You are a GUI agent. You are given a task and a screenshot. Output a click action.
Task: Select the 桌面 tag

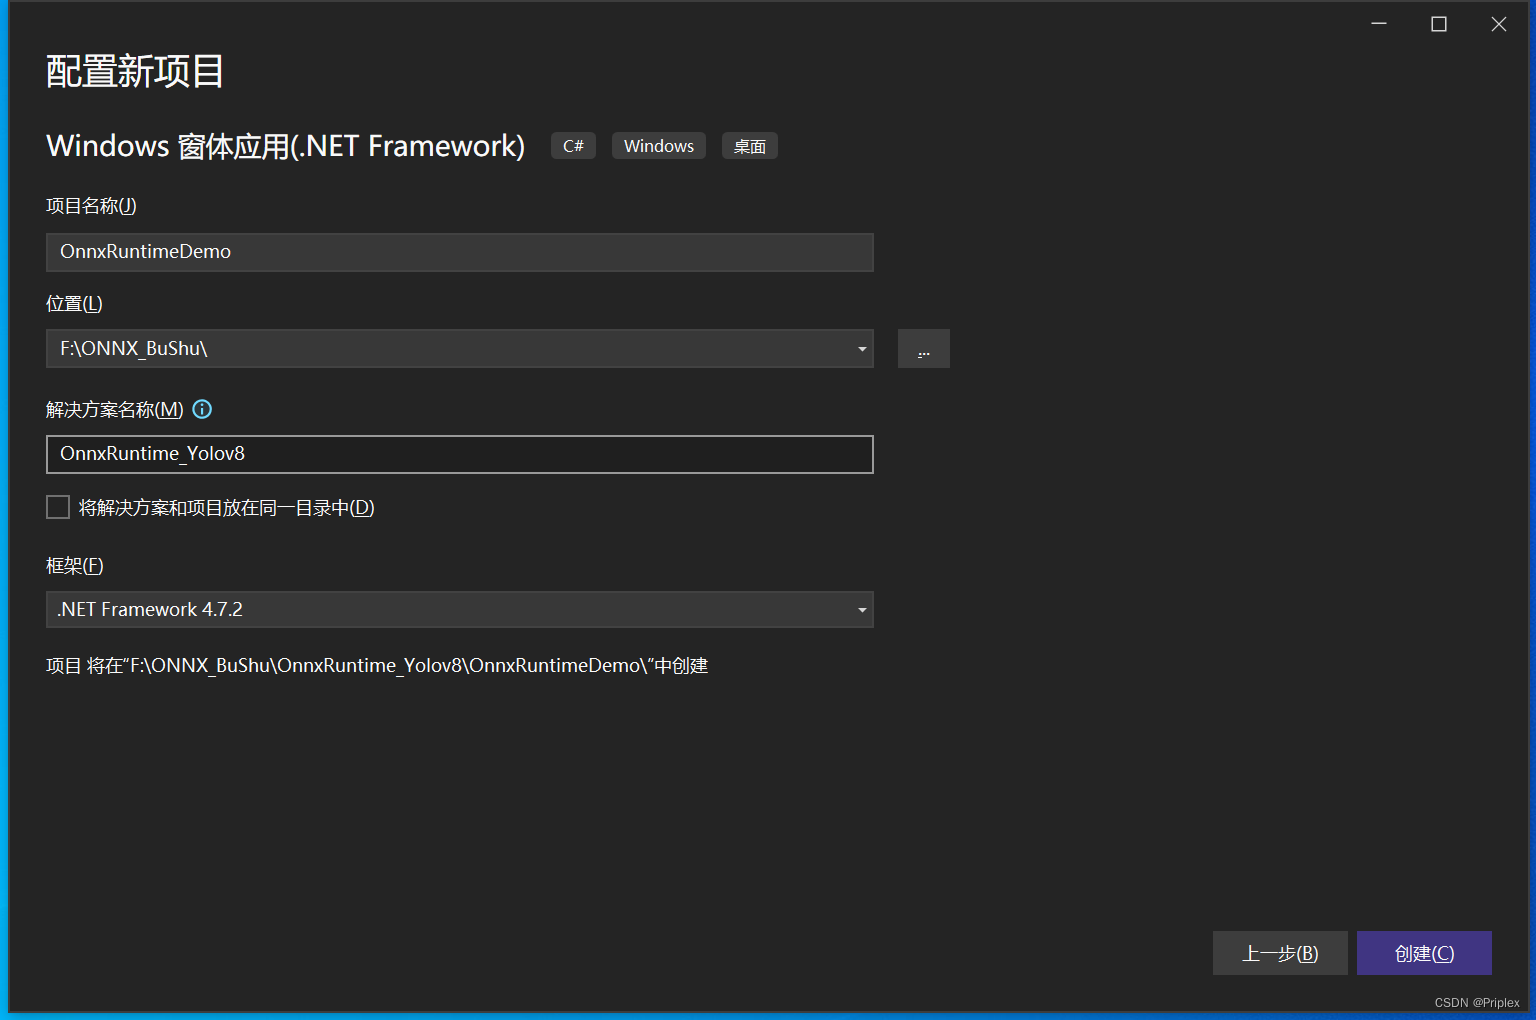(x=750, y=146)
